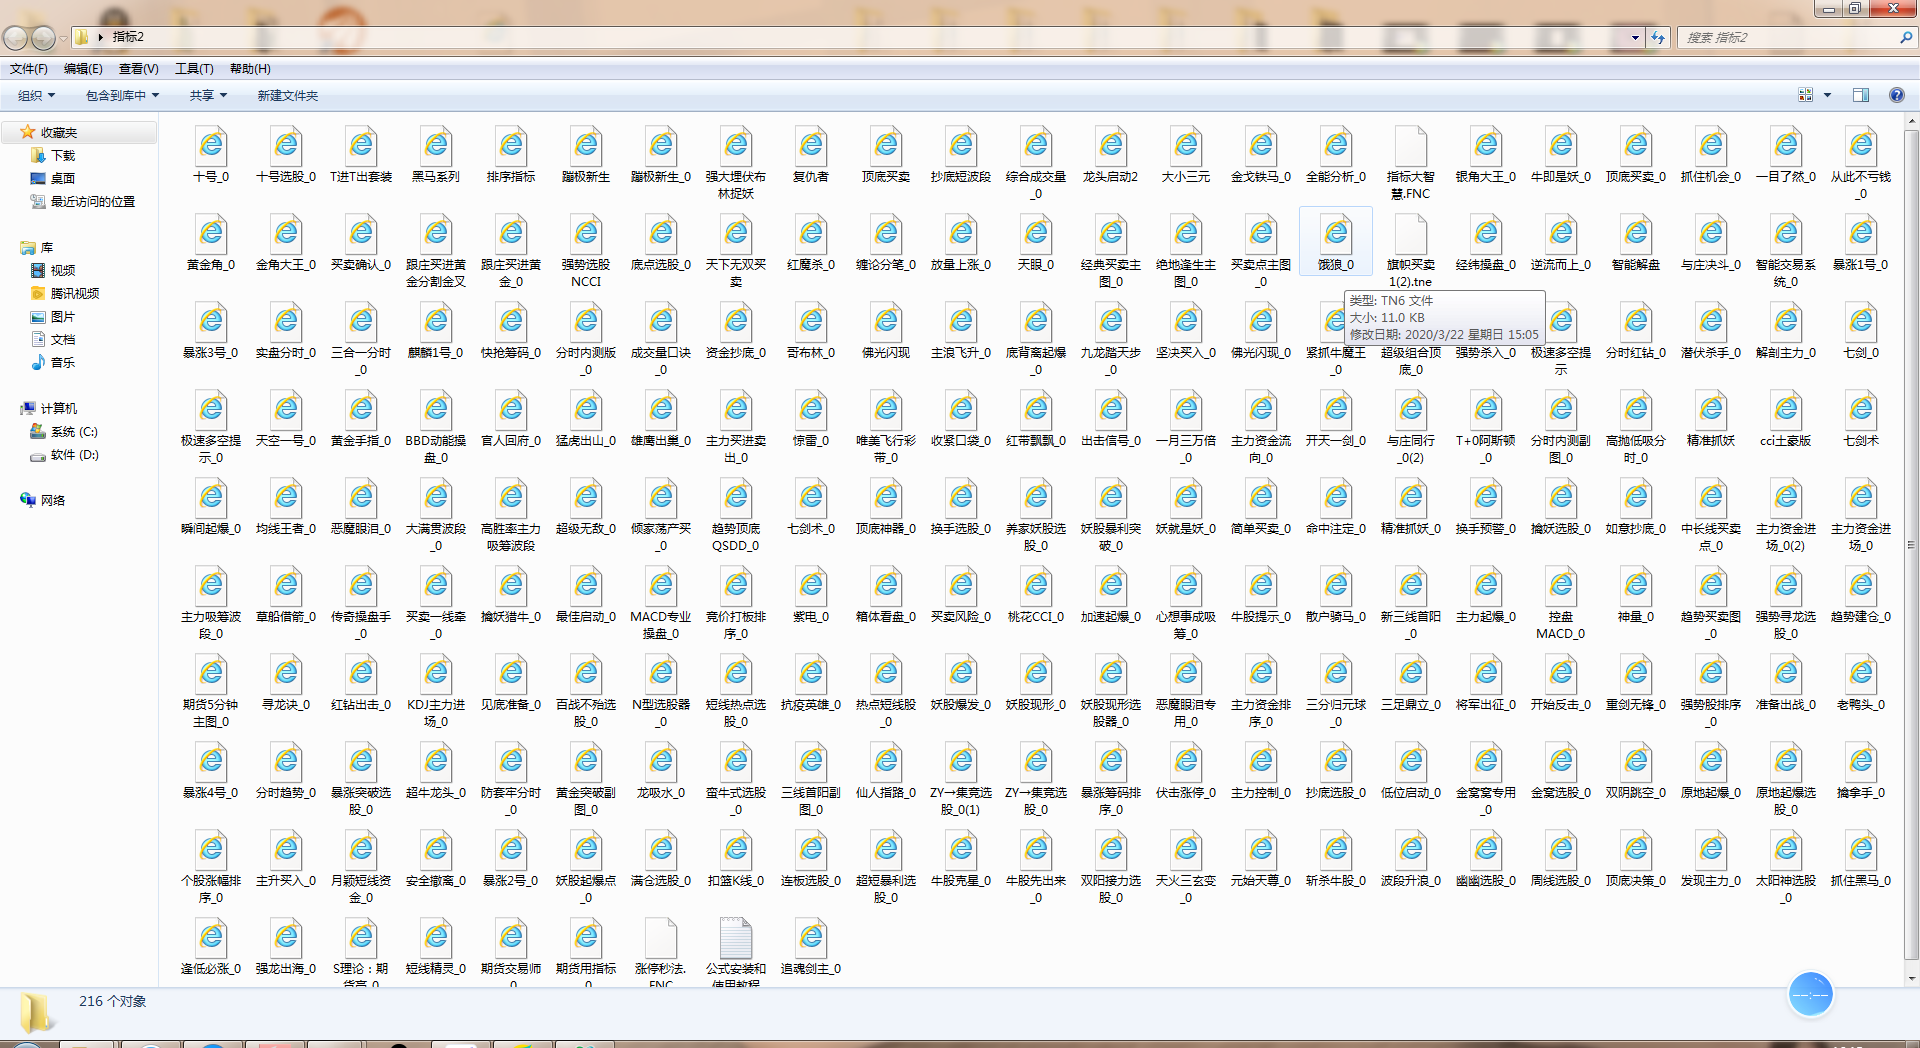Open the 查看(V) menu
The image size is (1920, 1048).
click(x=138, y=69)
